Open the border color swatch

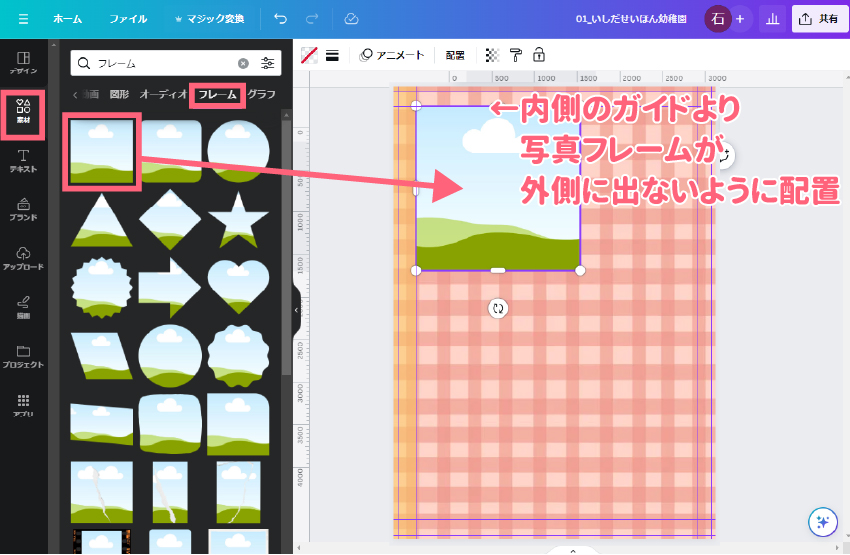(309, 55)
